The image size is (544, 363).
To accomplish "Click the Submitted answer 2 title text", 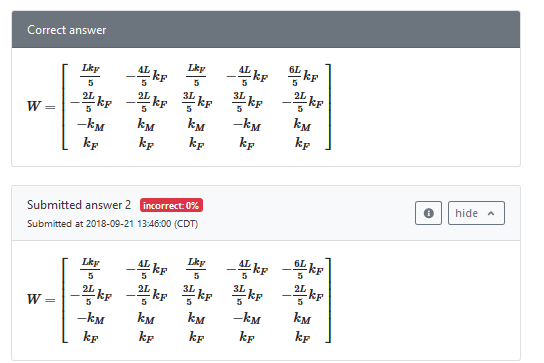I will [x=79, y=205].
